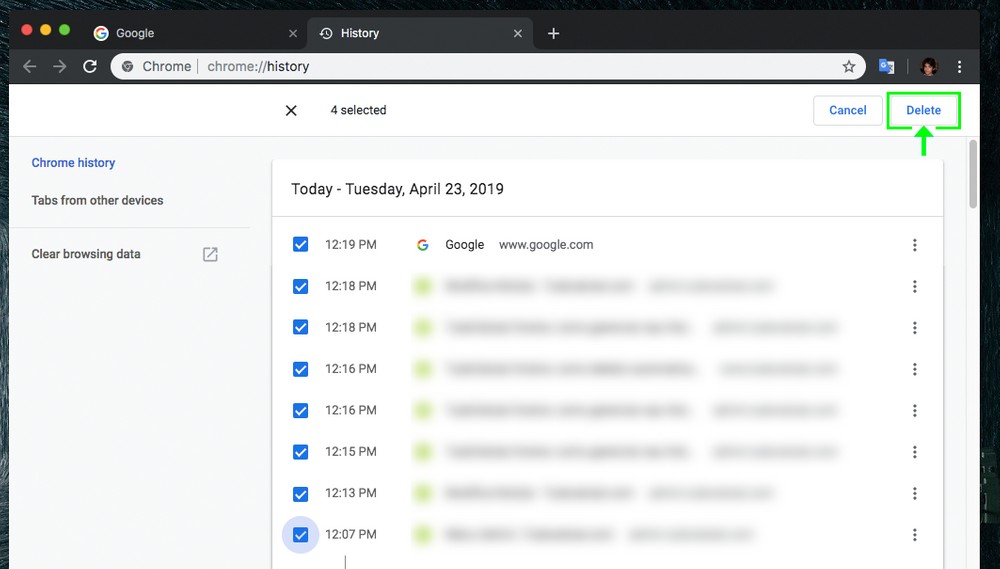
Task: Open the Google Translate extension icon
Action: pyautogui.click(x=886, y=67)
